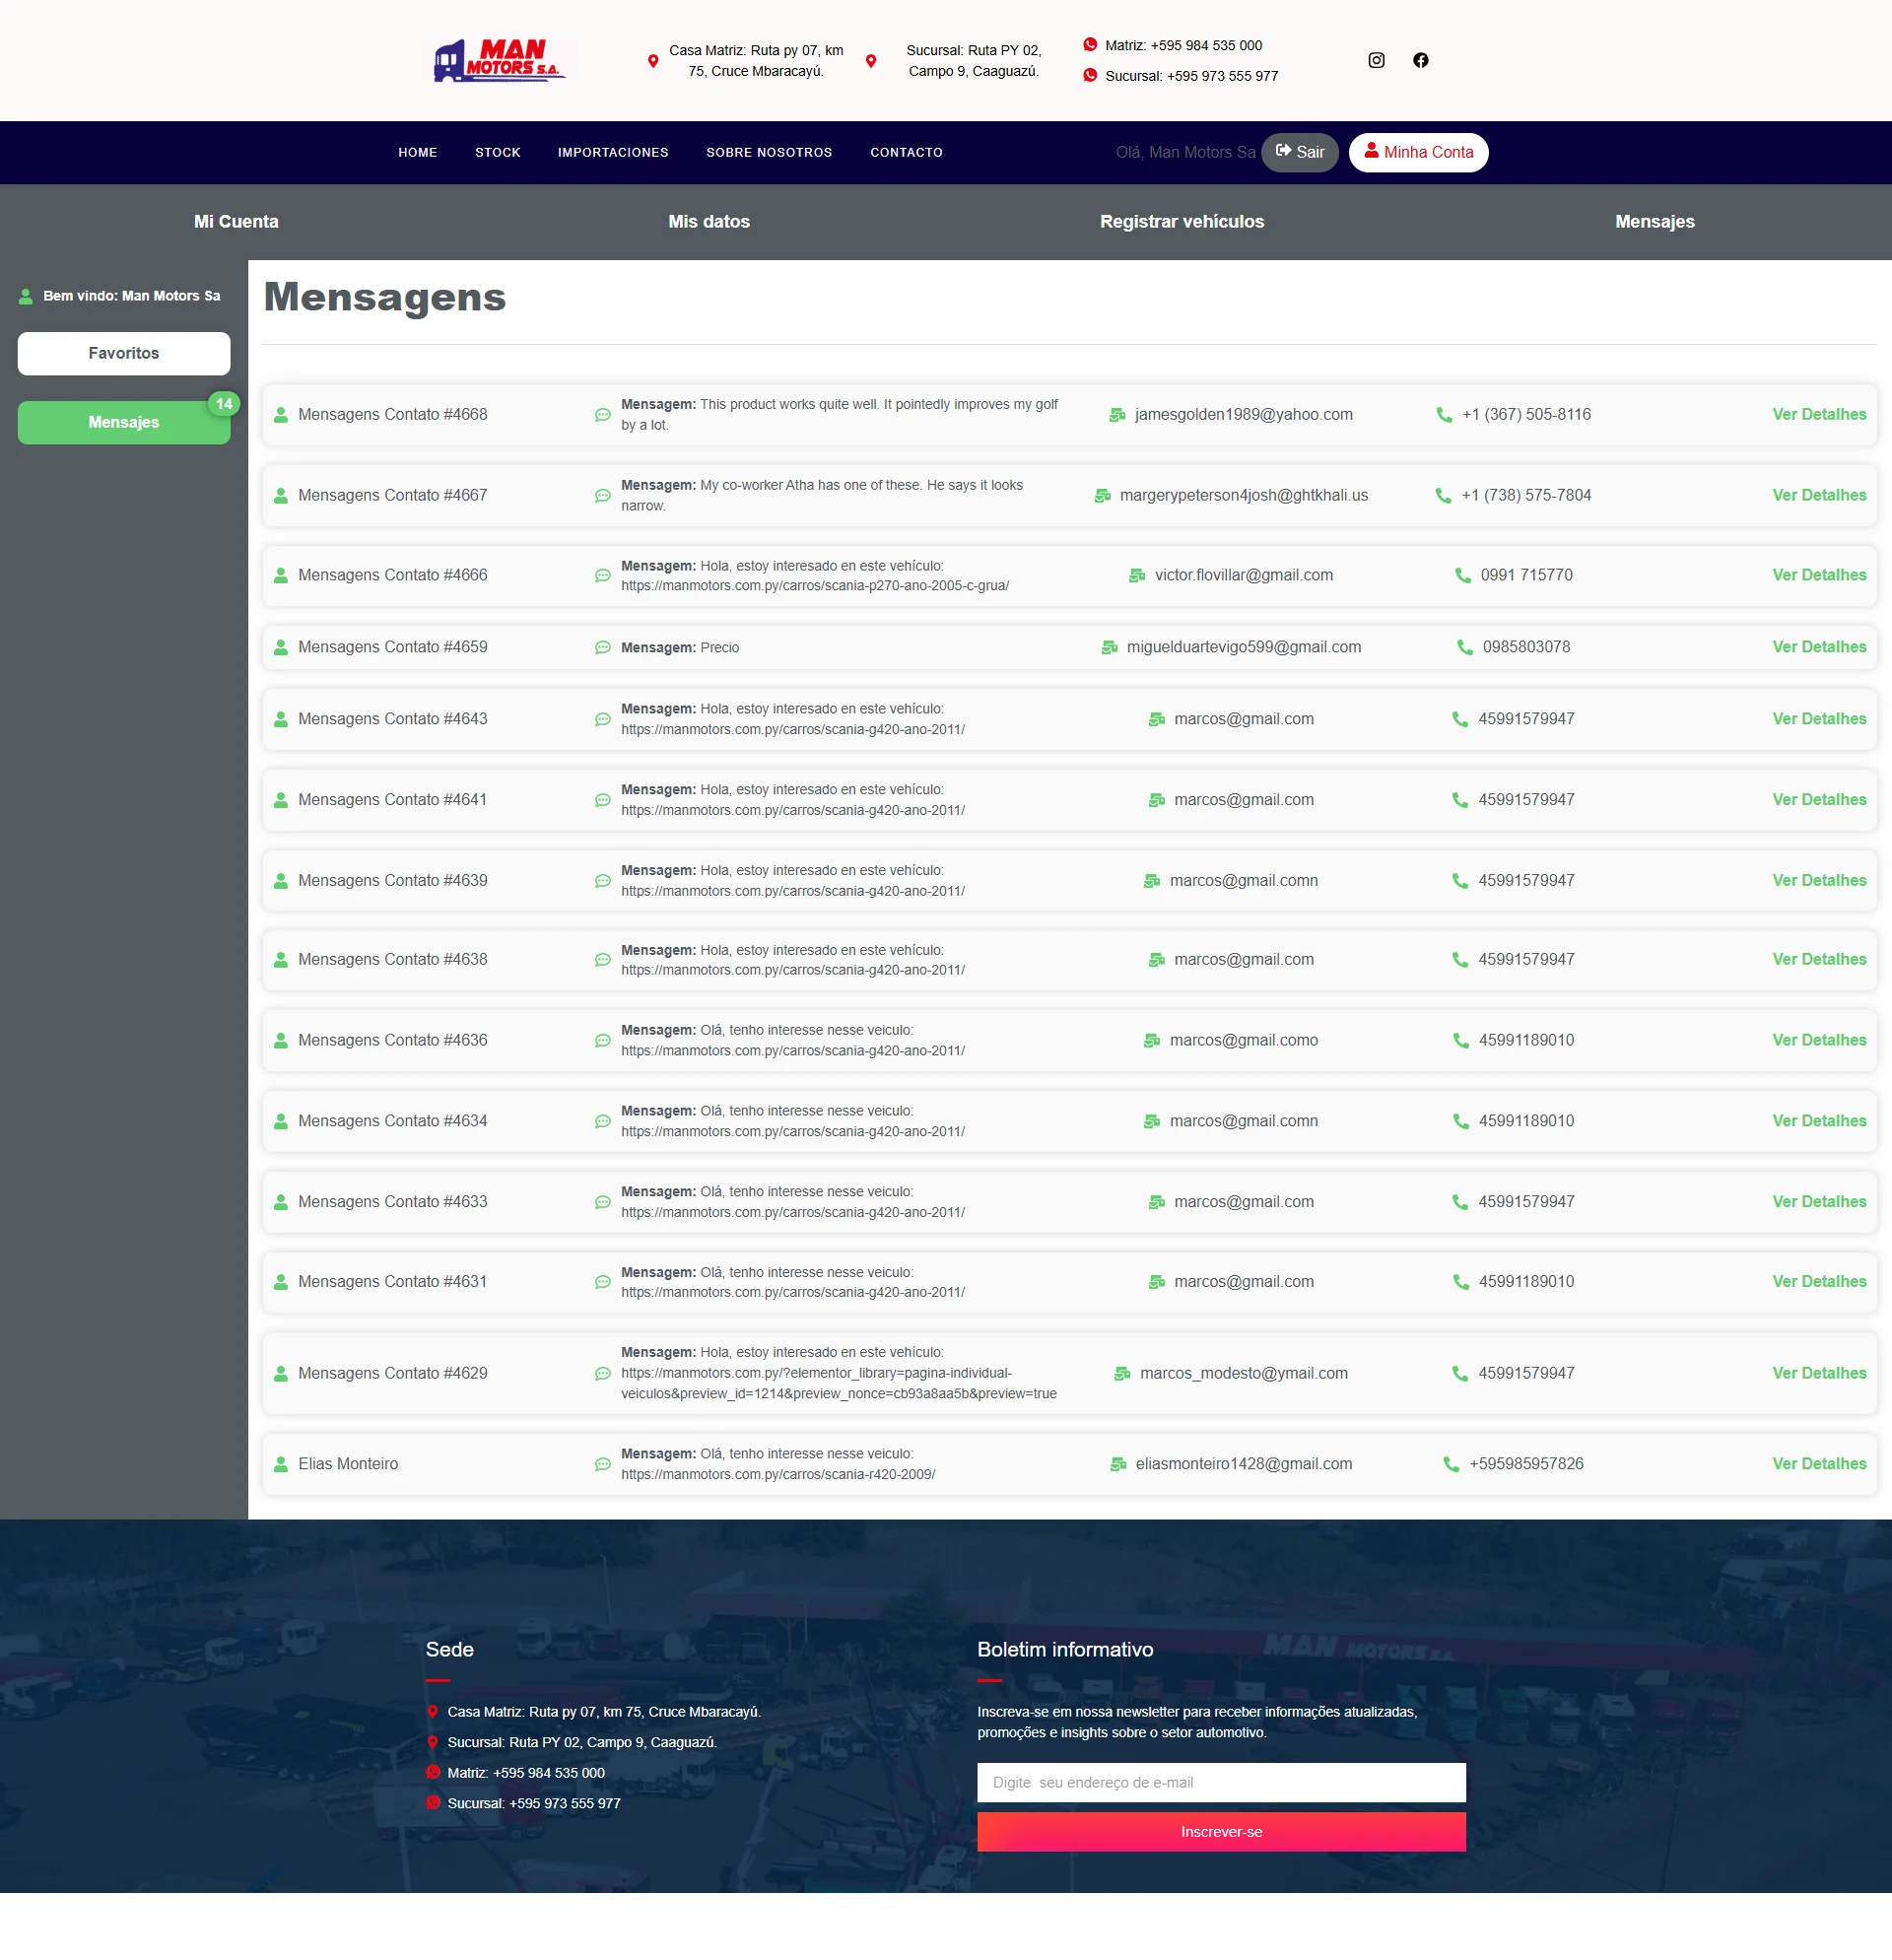This screenshot has width=1892, height=1960.
Task: View details of Contato #4659
Action: (x=1819, y=647)
